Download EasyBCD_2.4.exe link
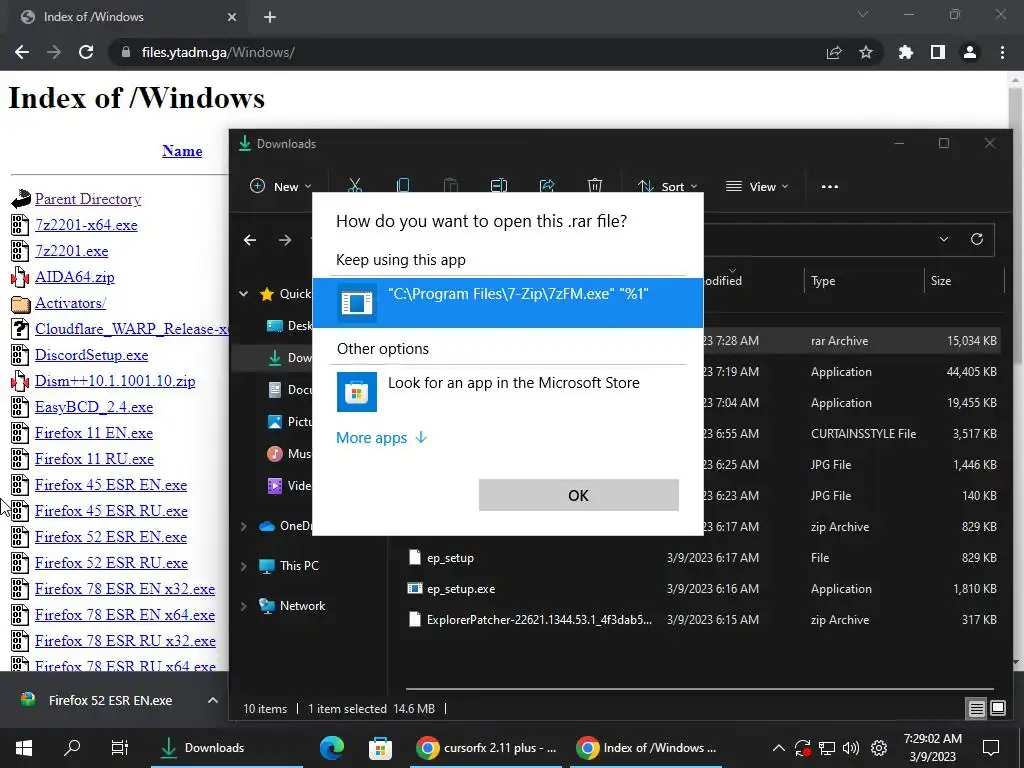The height and width of the screenshot is (768, 1024). pos(94,407)
